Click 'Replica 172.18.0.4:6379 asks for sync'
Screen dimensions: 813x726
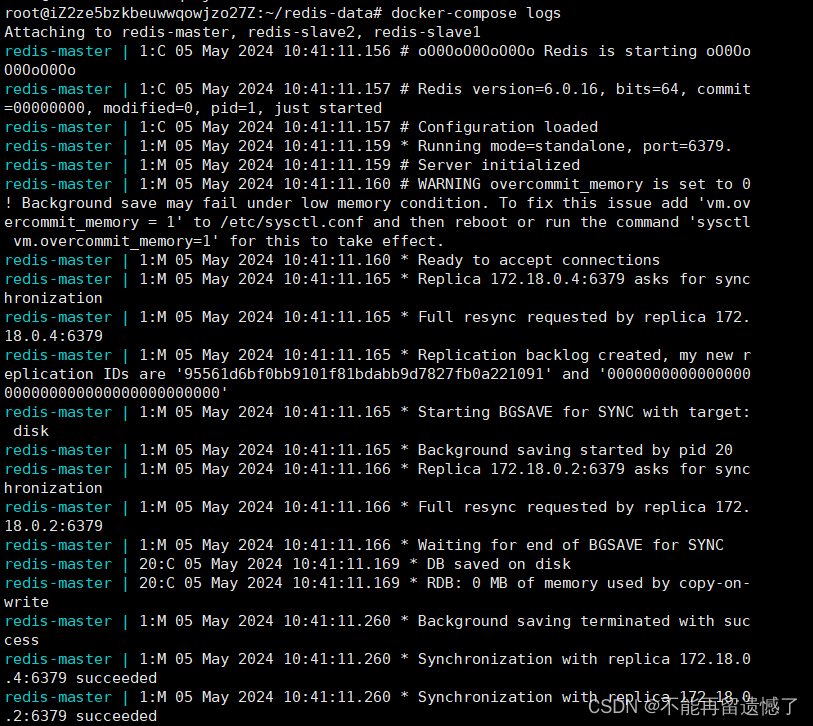[584, 279]
